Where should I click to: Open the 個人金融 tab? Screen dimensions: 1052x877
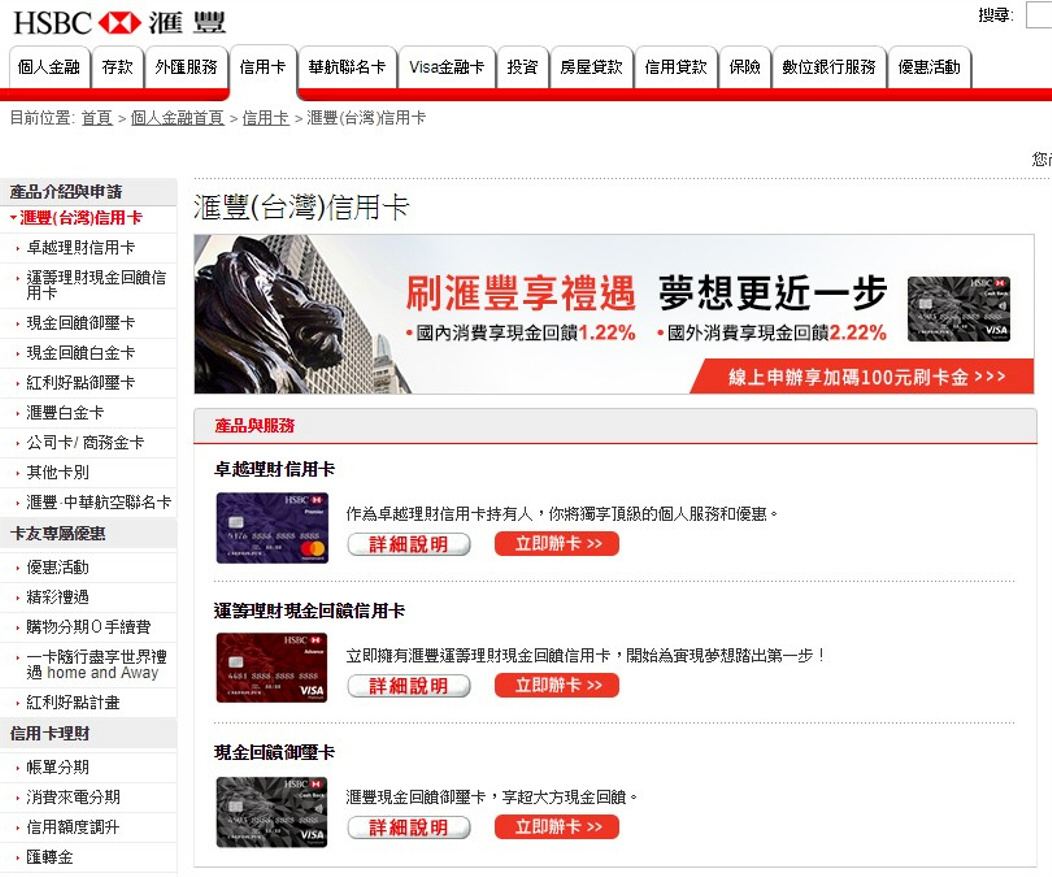49,67
